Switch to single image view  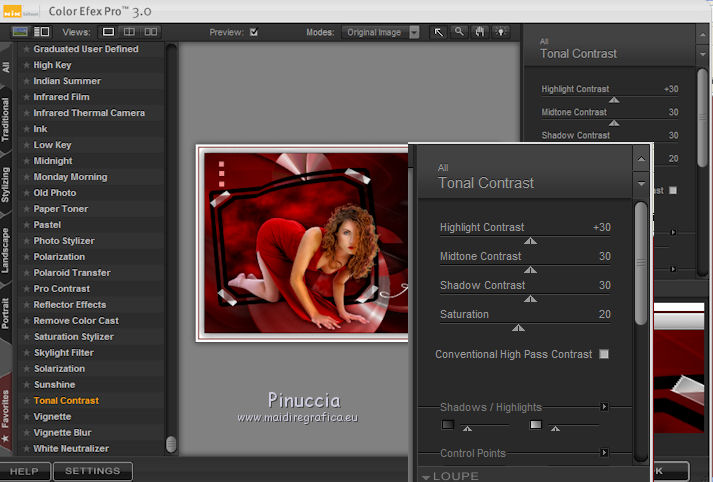tap(109, 32)
